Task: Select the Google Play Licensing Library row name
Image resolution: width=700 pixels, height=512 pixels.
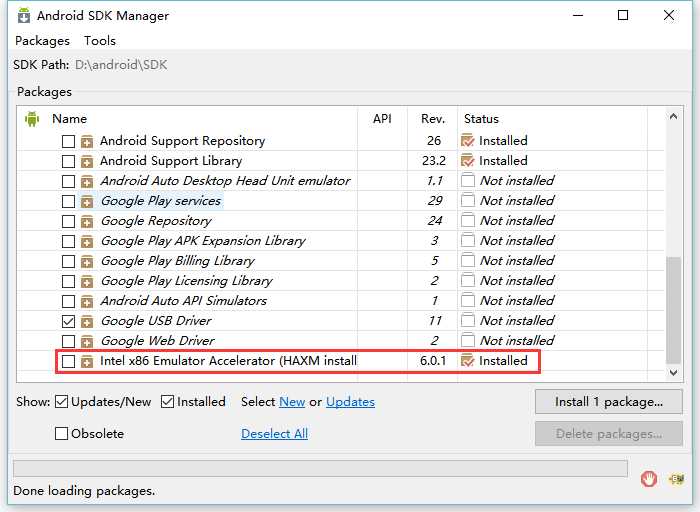Action: pos(187,281)
